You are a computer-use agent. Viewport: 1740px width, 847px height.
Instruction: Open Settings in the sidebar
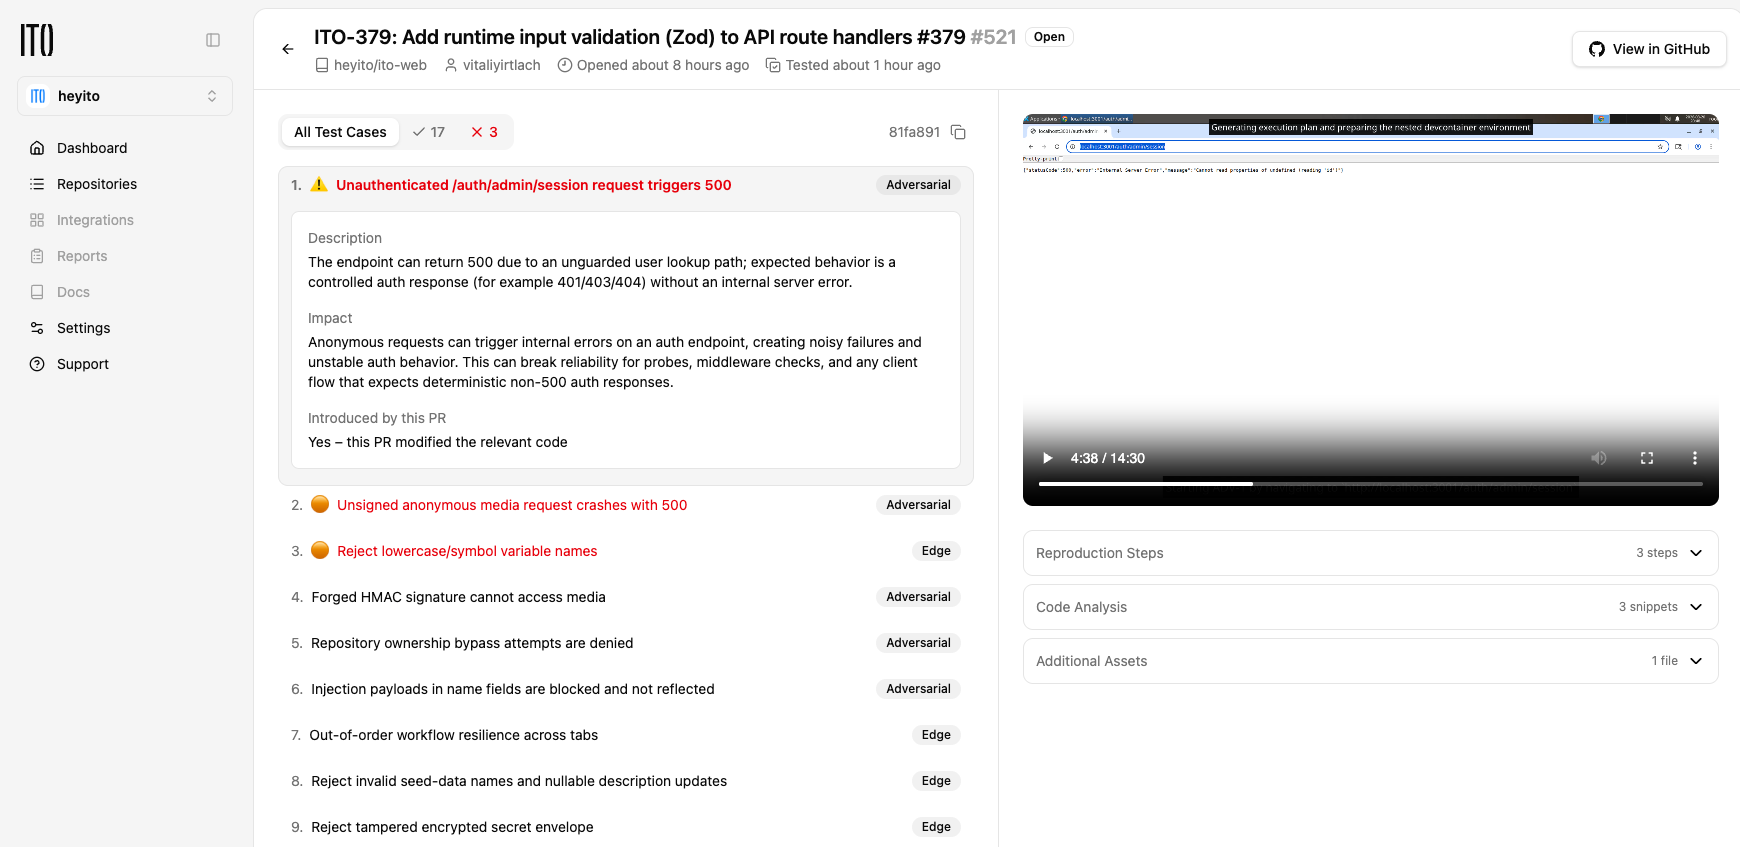tap(83, 328)
